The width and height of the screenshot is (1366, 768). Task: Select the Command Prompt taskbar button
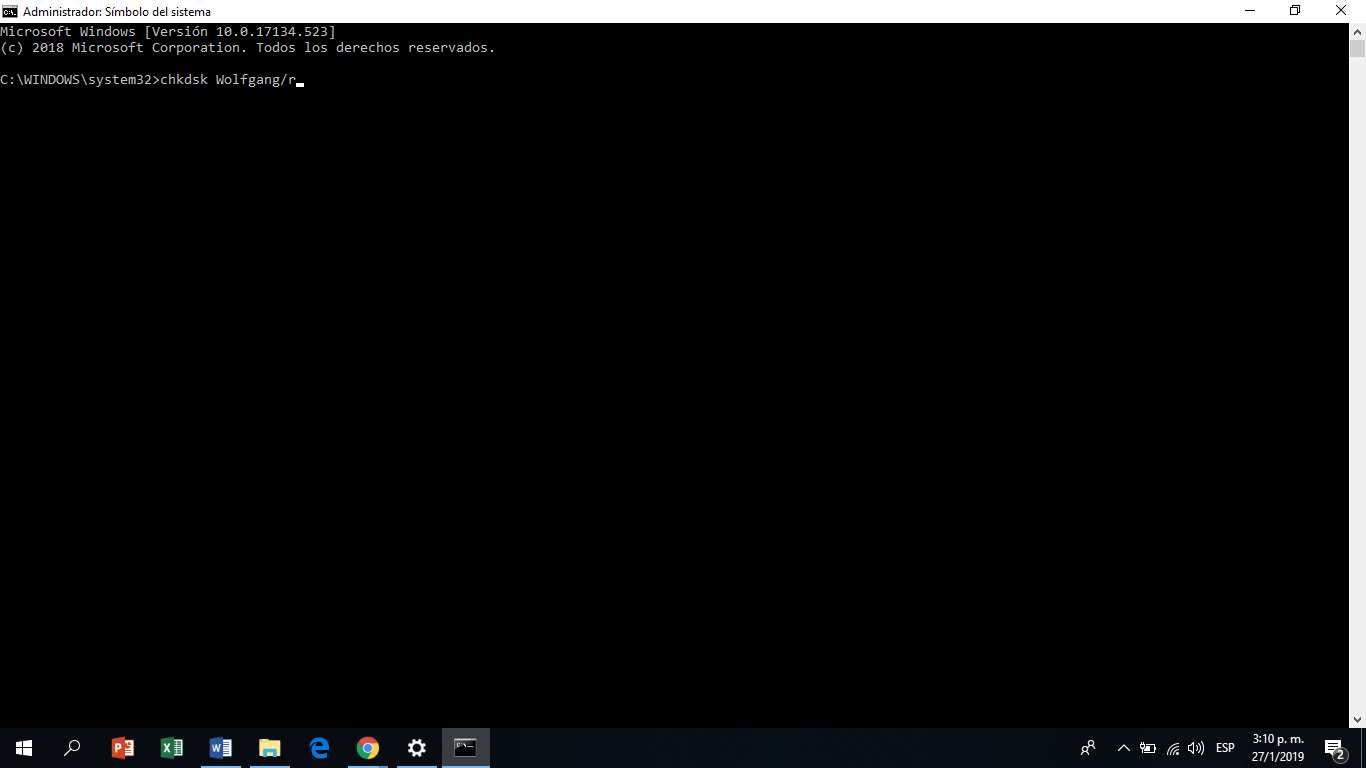(466, 747)
